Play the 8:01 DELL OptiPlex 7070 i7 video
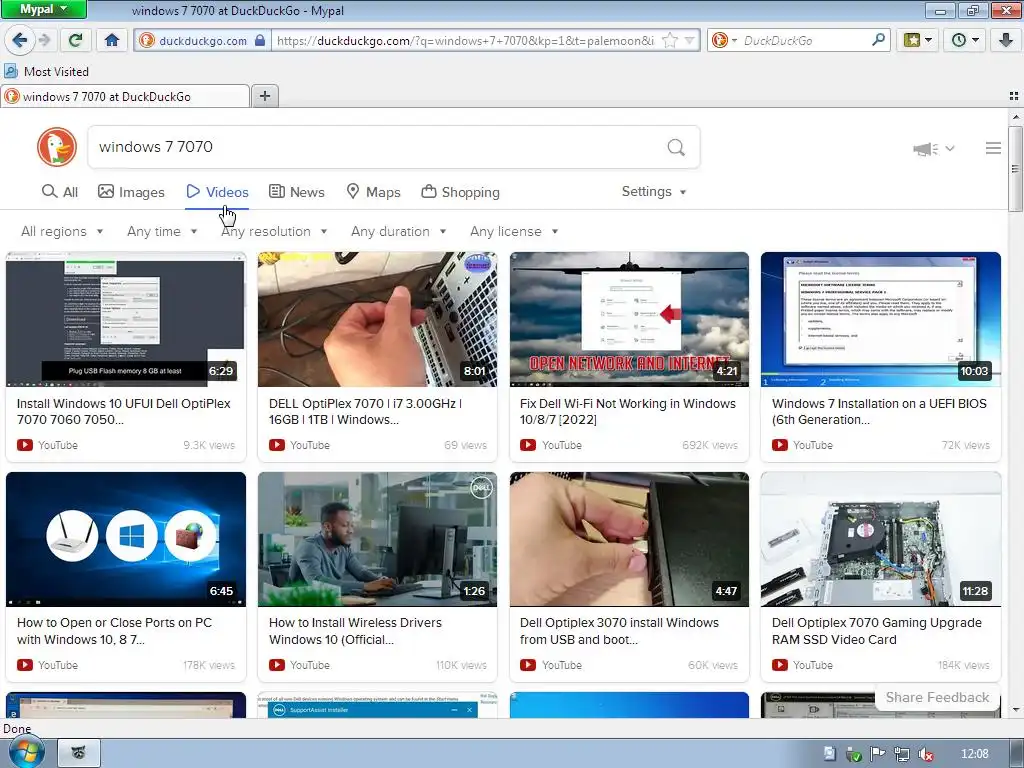This screenshot has height=768, width=1024. click(377, 319)
